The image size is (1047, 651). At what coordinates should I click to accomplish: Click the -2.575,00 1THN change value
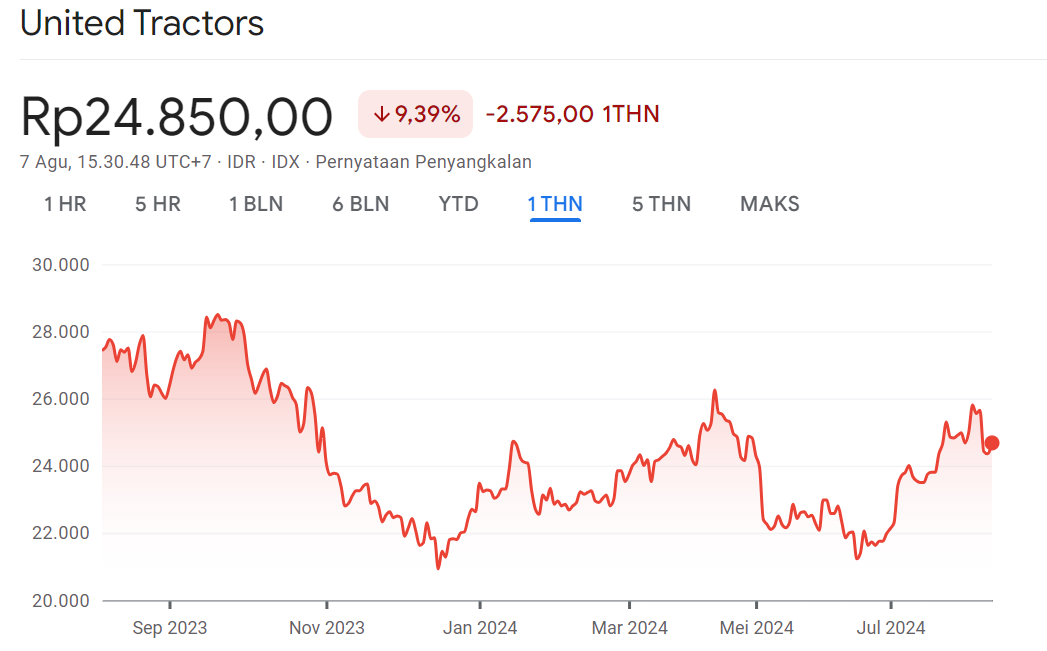click(571, 113)
